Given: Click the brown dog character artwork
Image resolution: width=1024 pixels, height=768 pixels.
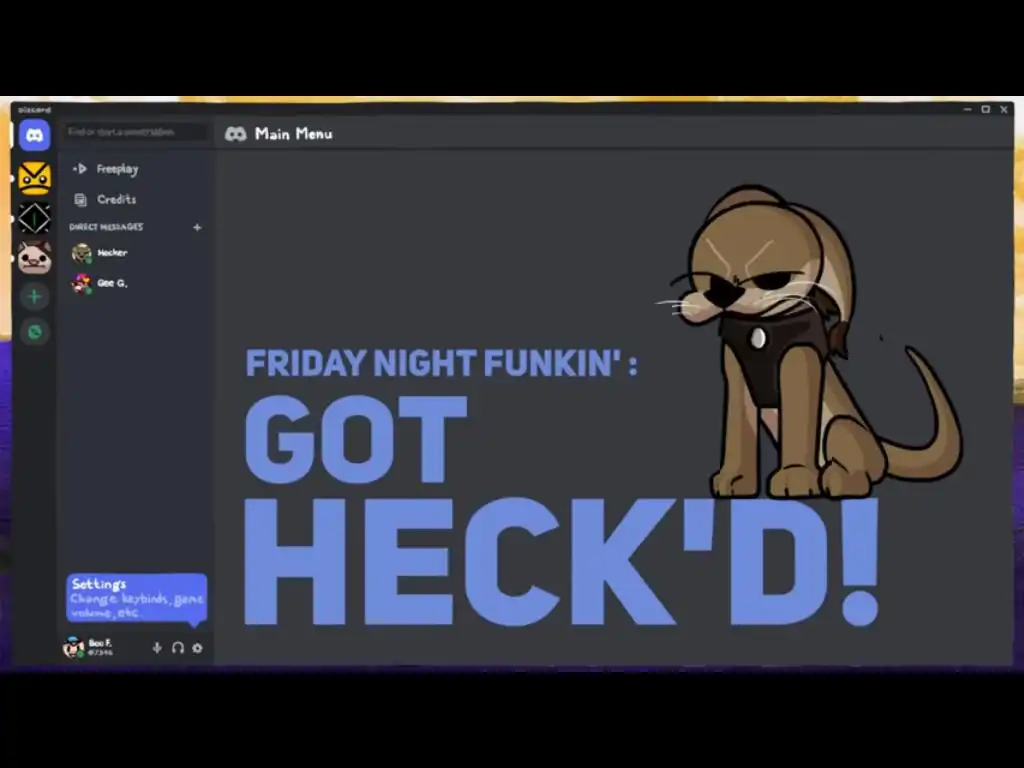Looking at the screenshot, I should (x=808, y=342).
